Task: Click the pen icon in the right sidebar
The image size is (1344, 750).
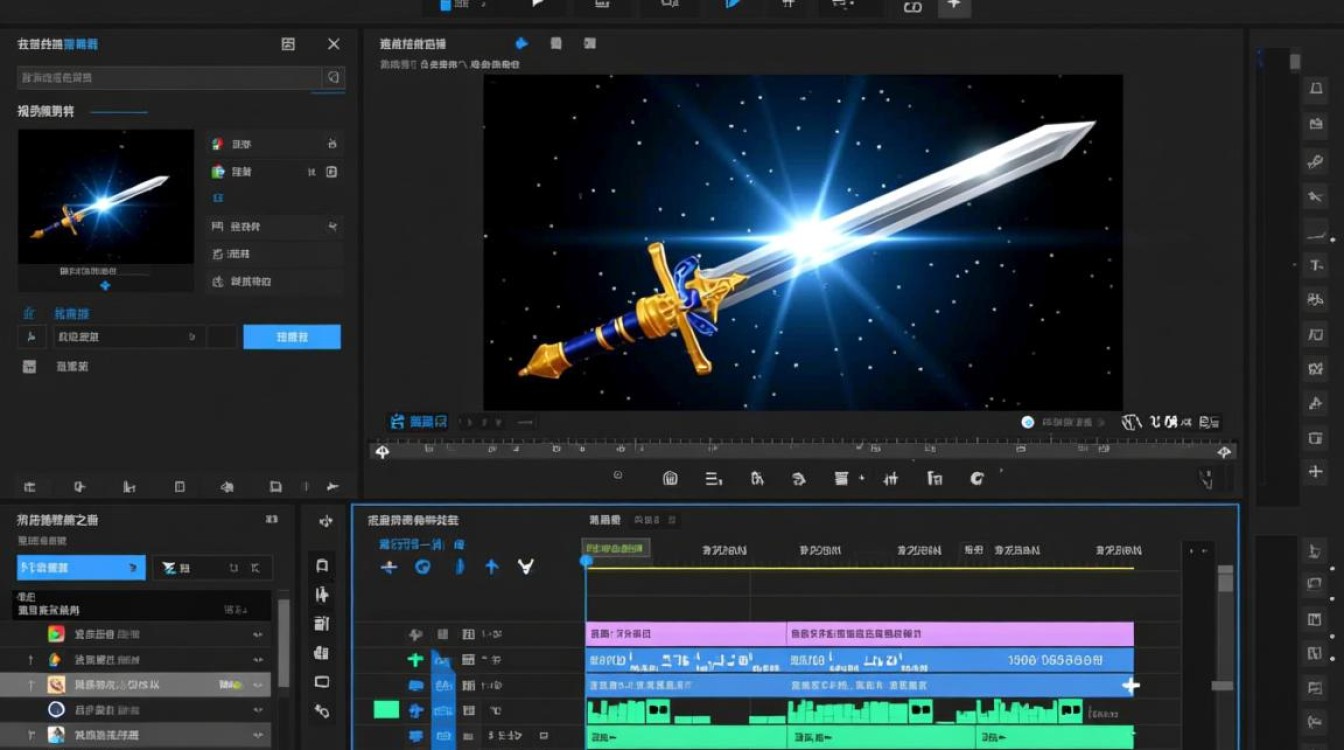Action: tap(1316, 162)
